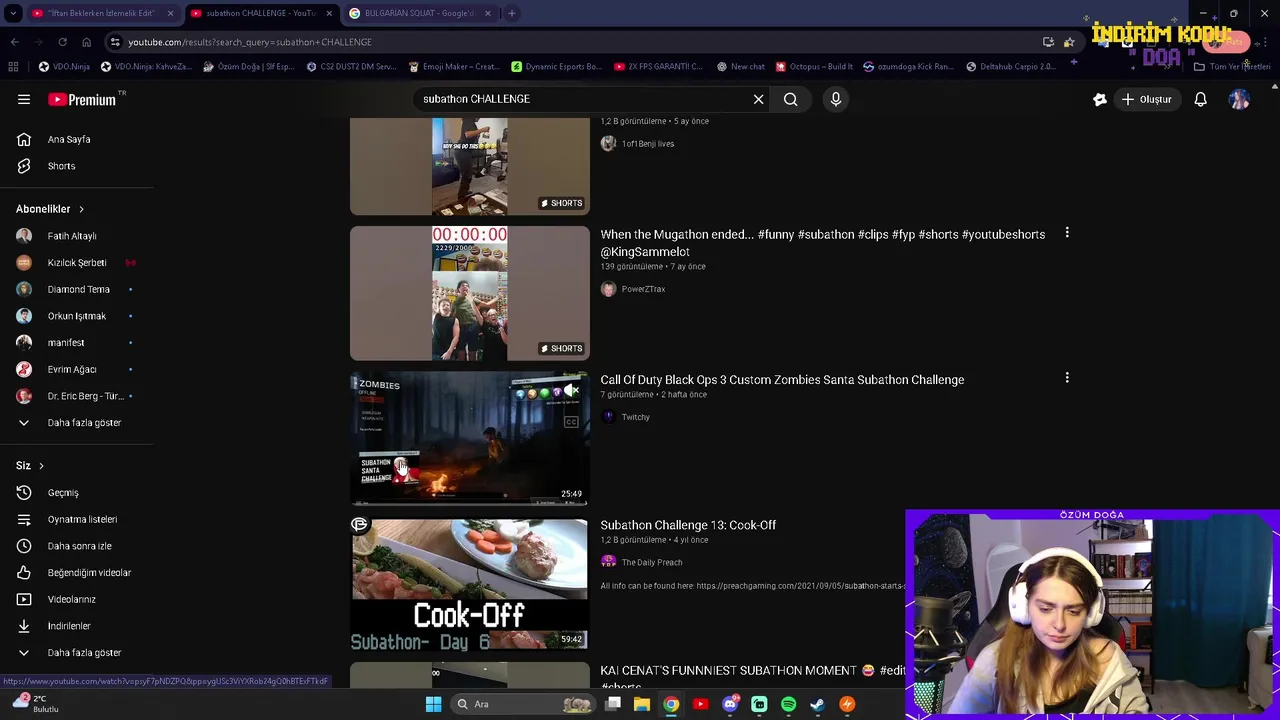The height and width of the screenshot is (720, 1280).
Task: Expand the Abonelikler section chevron
Action: click(81, 209)
